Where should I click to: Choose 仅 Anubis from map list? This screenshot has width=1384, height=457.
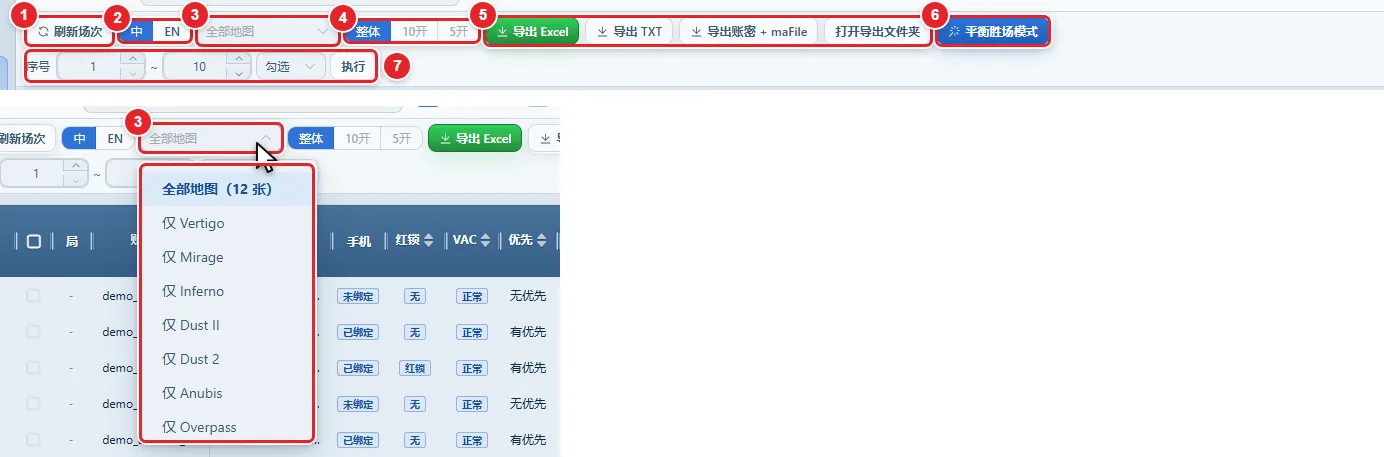point(227,393)
